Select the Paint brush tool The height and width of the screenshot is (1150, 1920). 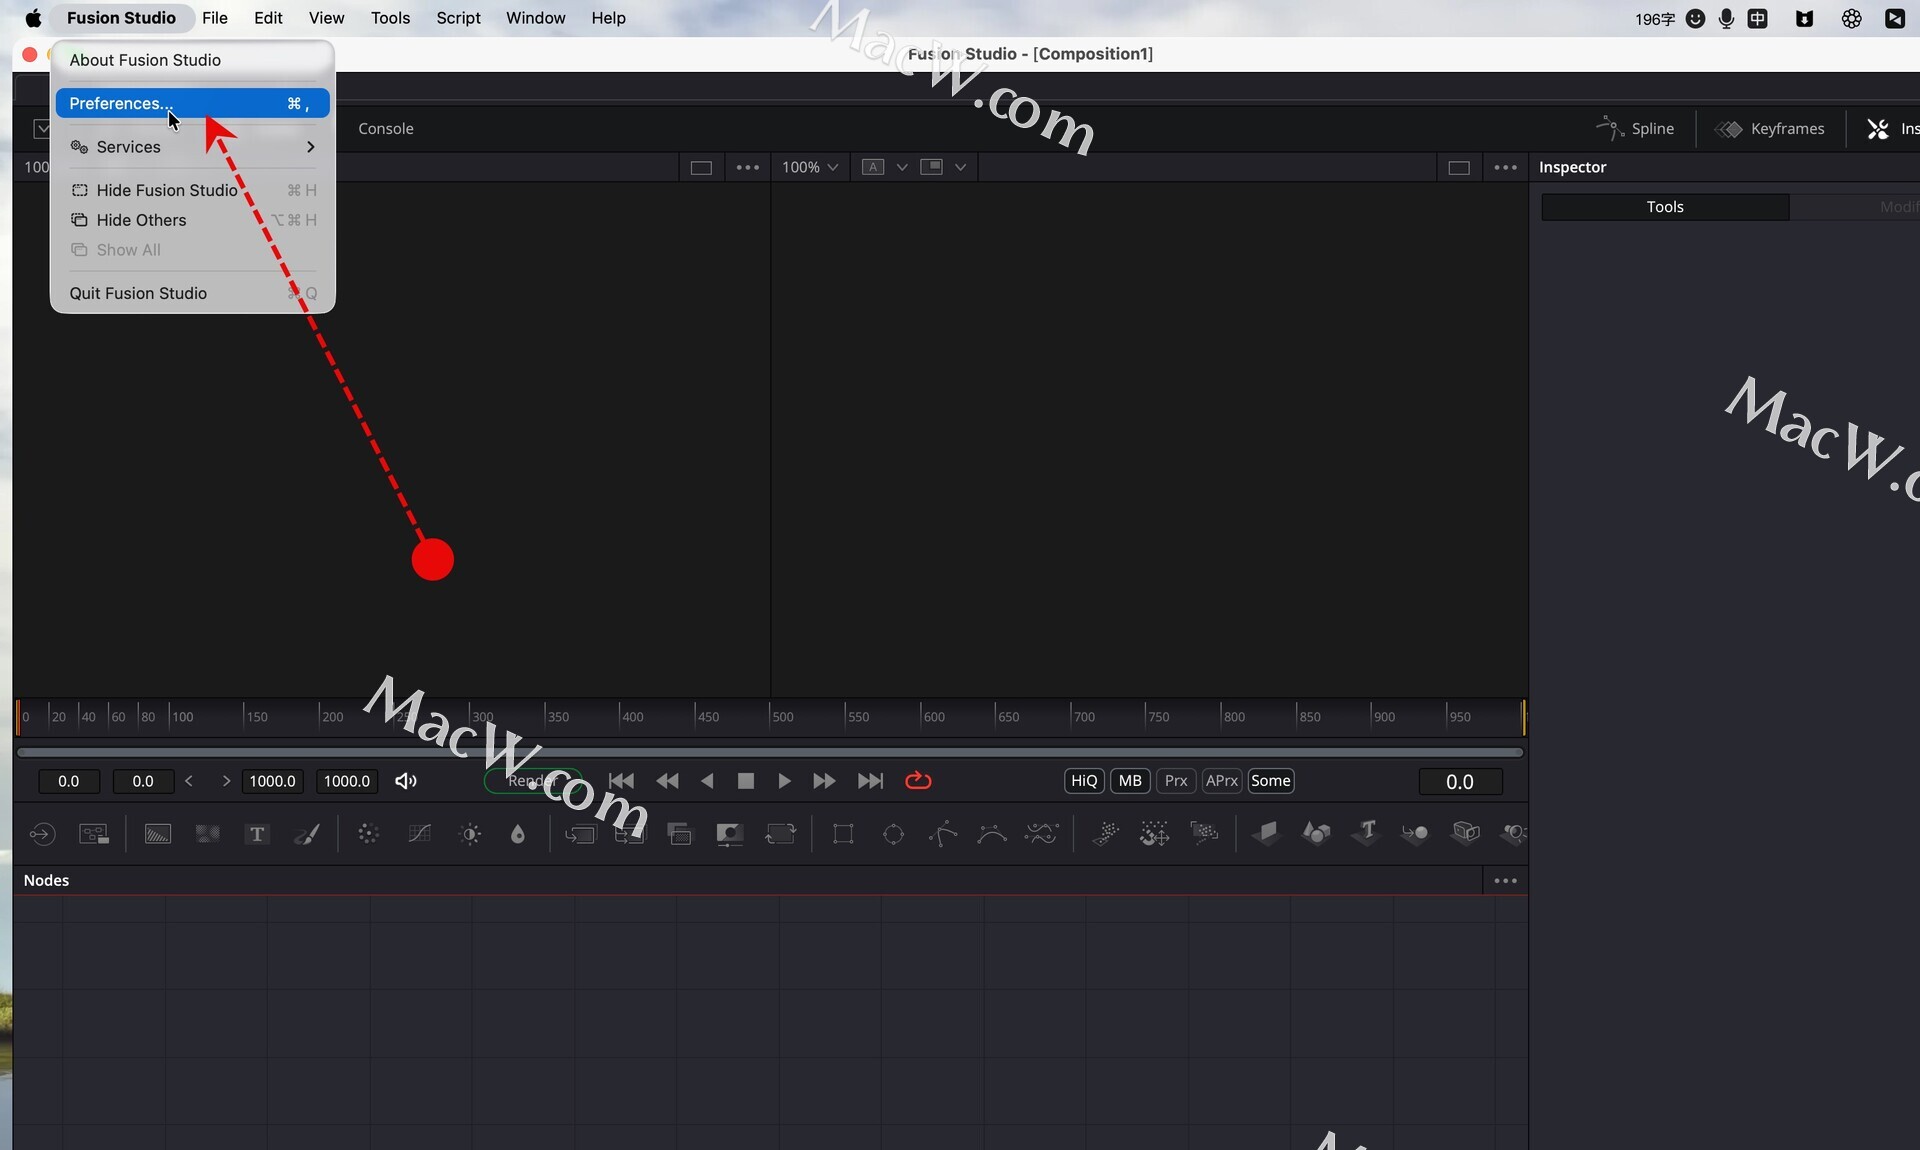(307, 834)
